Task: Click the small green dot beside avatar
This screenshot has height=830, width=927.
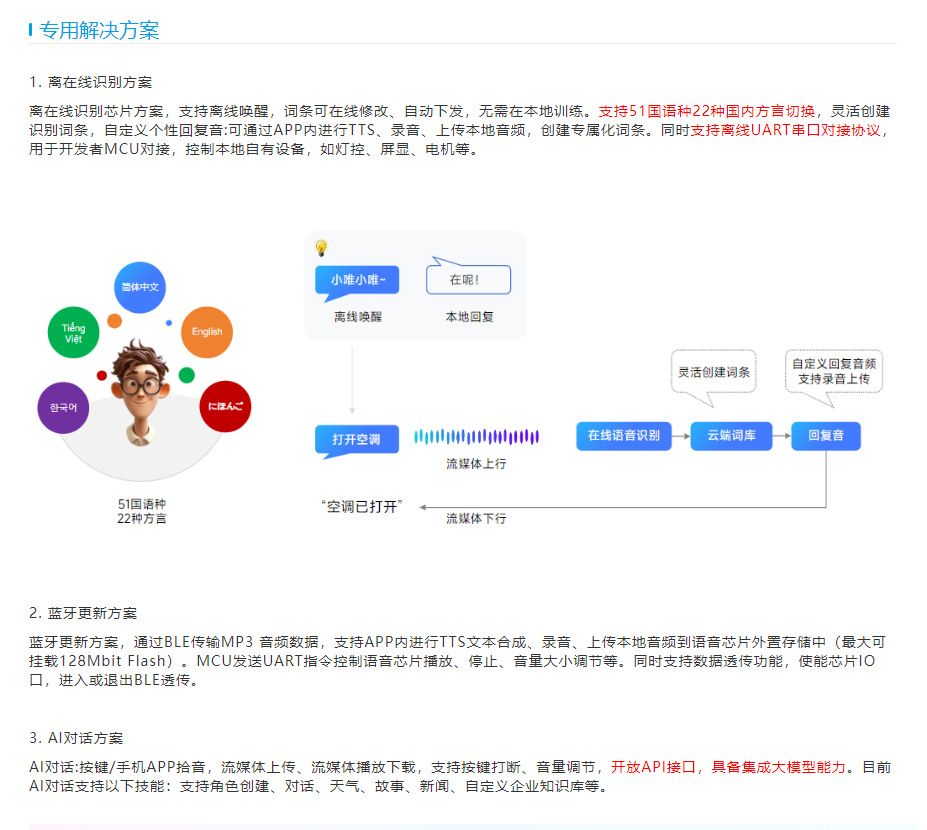Action: [187, 375]
